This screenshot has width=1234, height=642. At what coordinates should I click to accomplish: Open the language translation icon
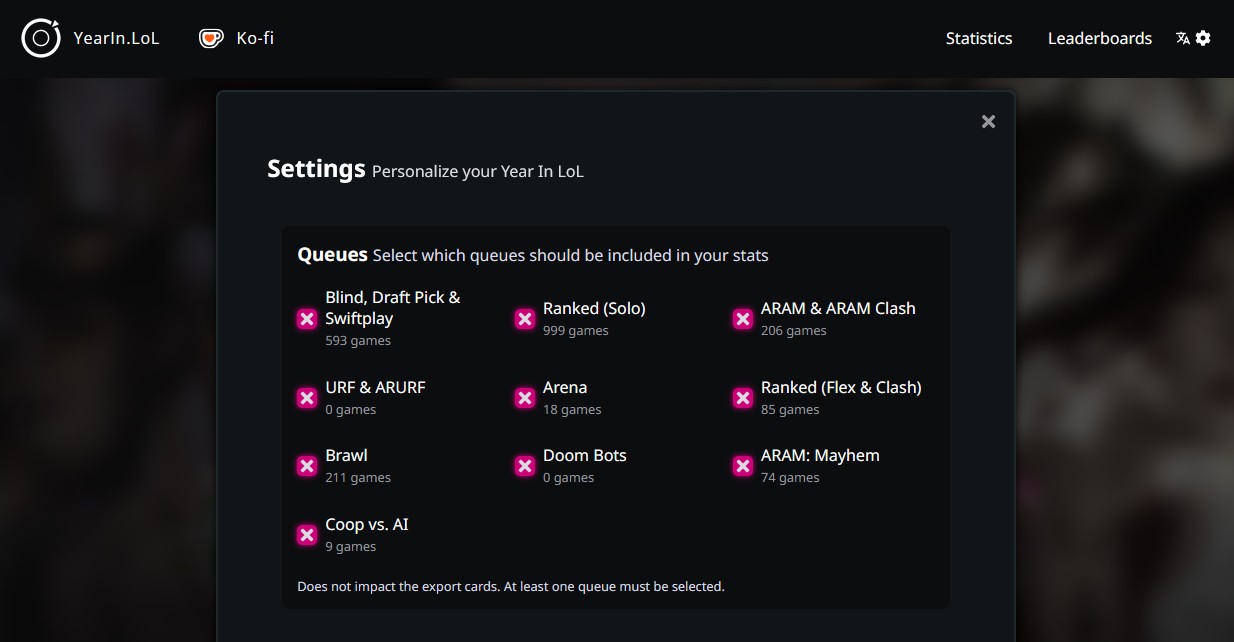point(1183,38)
